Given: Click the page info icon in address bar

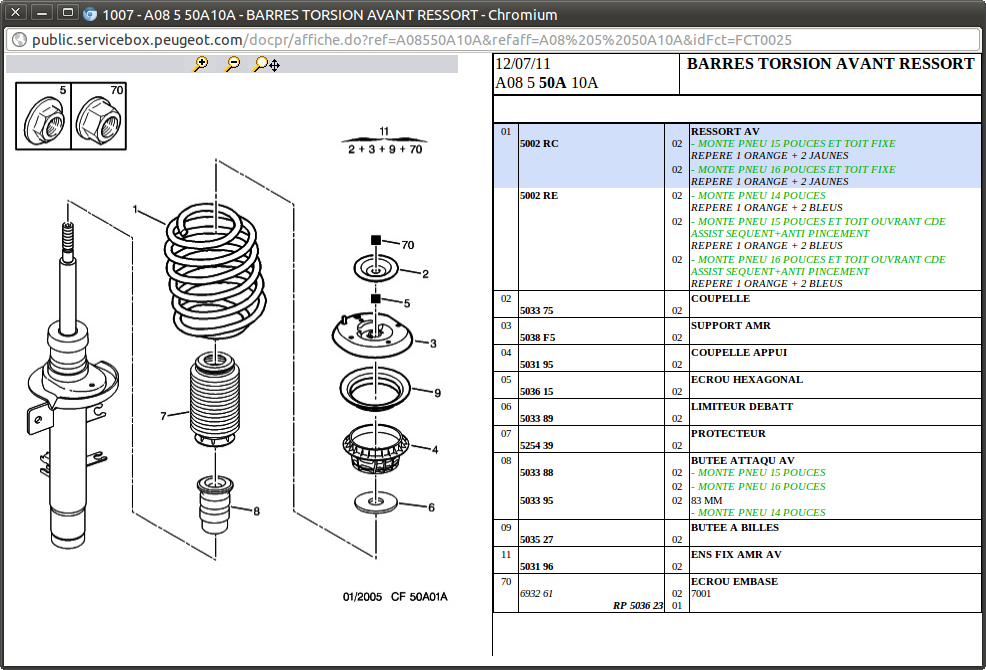Looking at the screenshot, I should [x=19, y=40].
